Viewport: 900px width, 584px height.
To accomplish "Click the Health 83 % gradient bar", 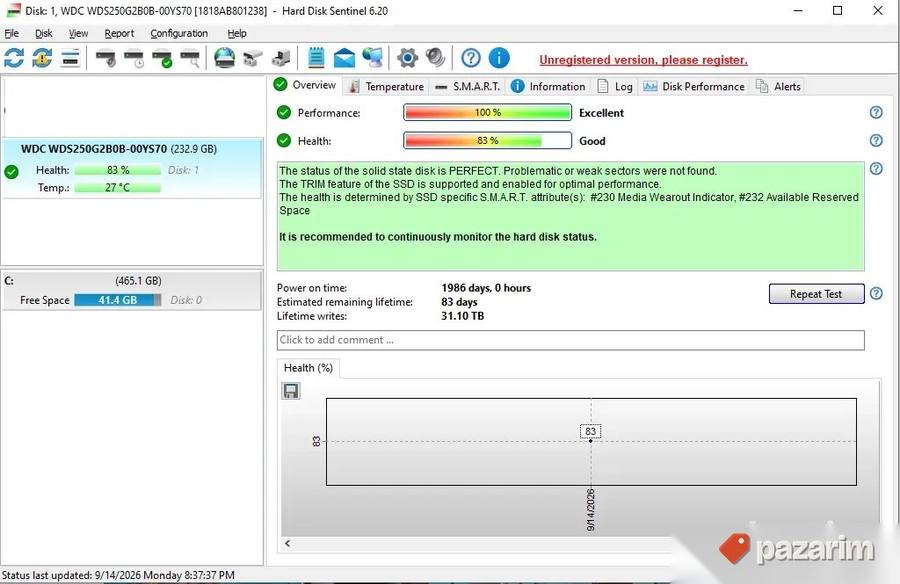I will (x=487, y=141).
